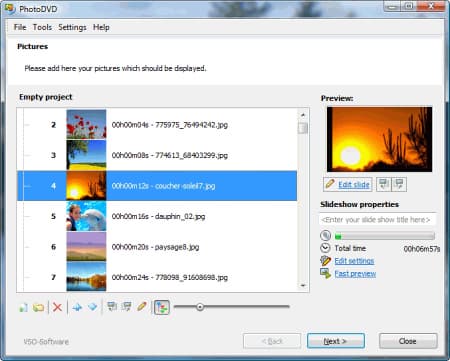Open the File menu
Viewport: 450px width, 361px height.
(x=20, y=27)
